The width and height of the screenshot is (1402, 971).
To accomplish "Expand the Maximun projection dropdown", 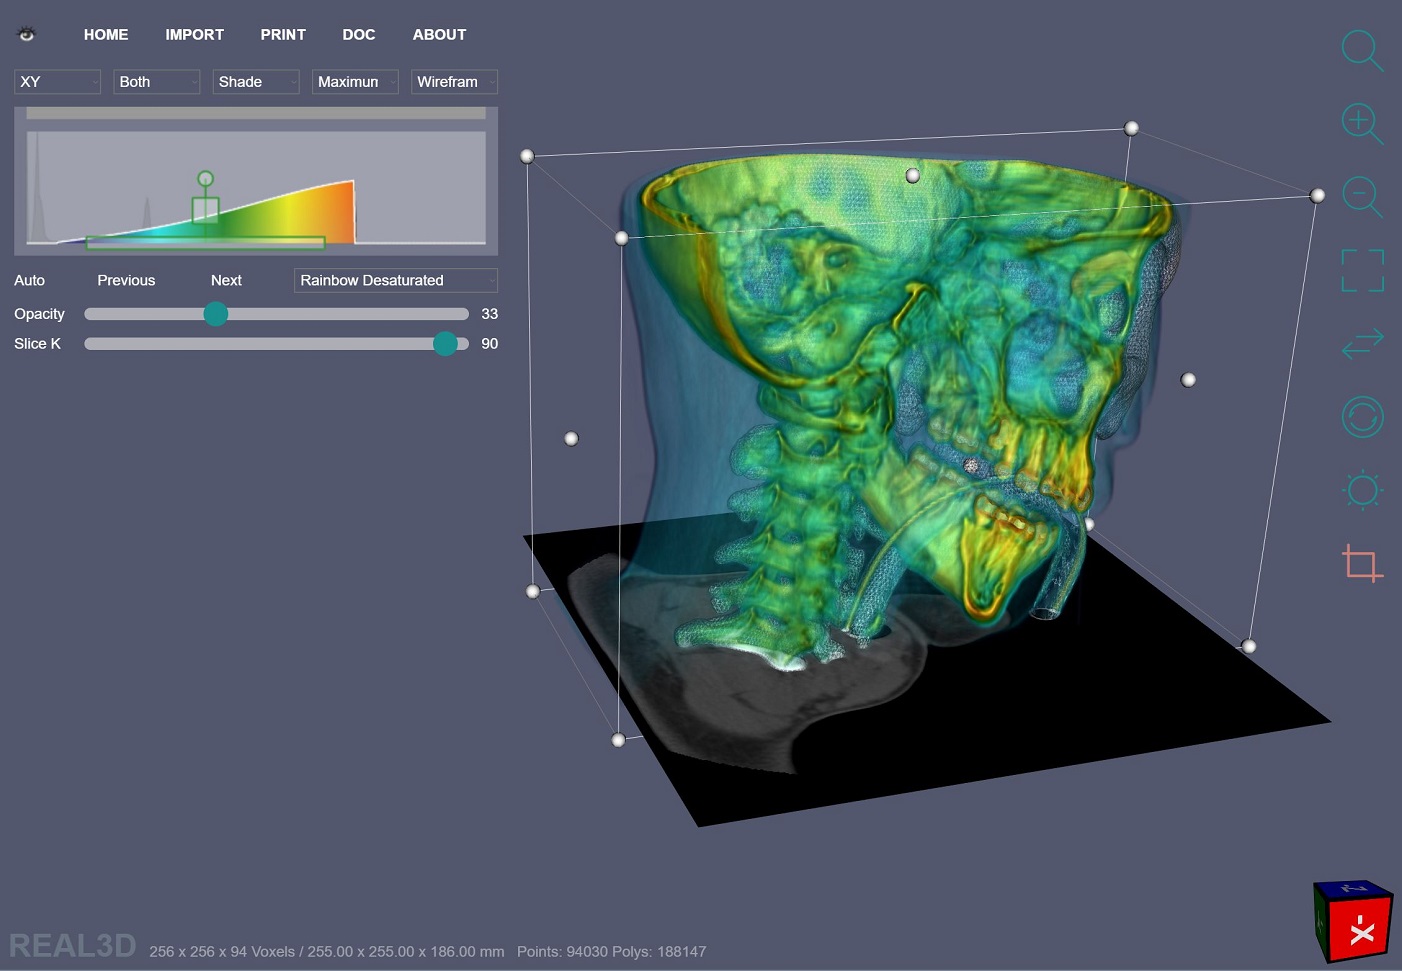I will [355, 82].
